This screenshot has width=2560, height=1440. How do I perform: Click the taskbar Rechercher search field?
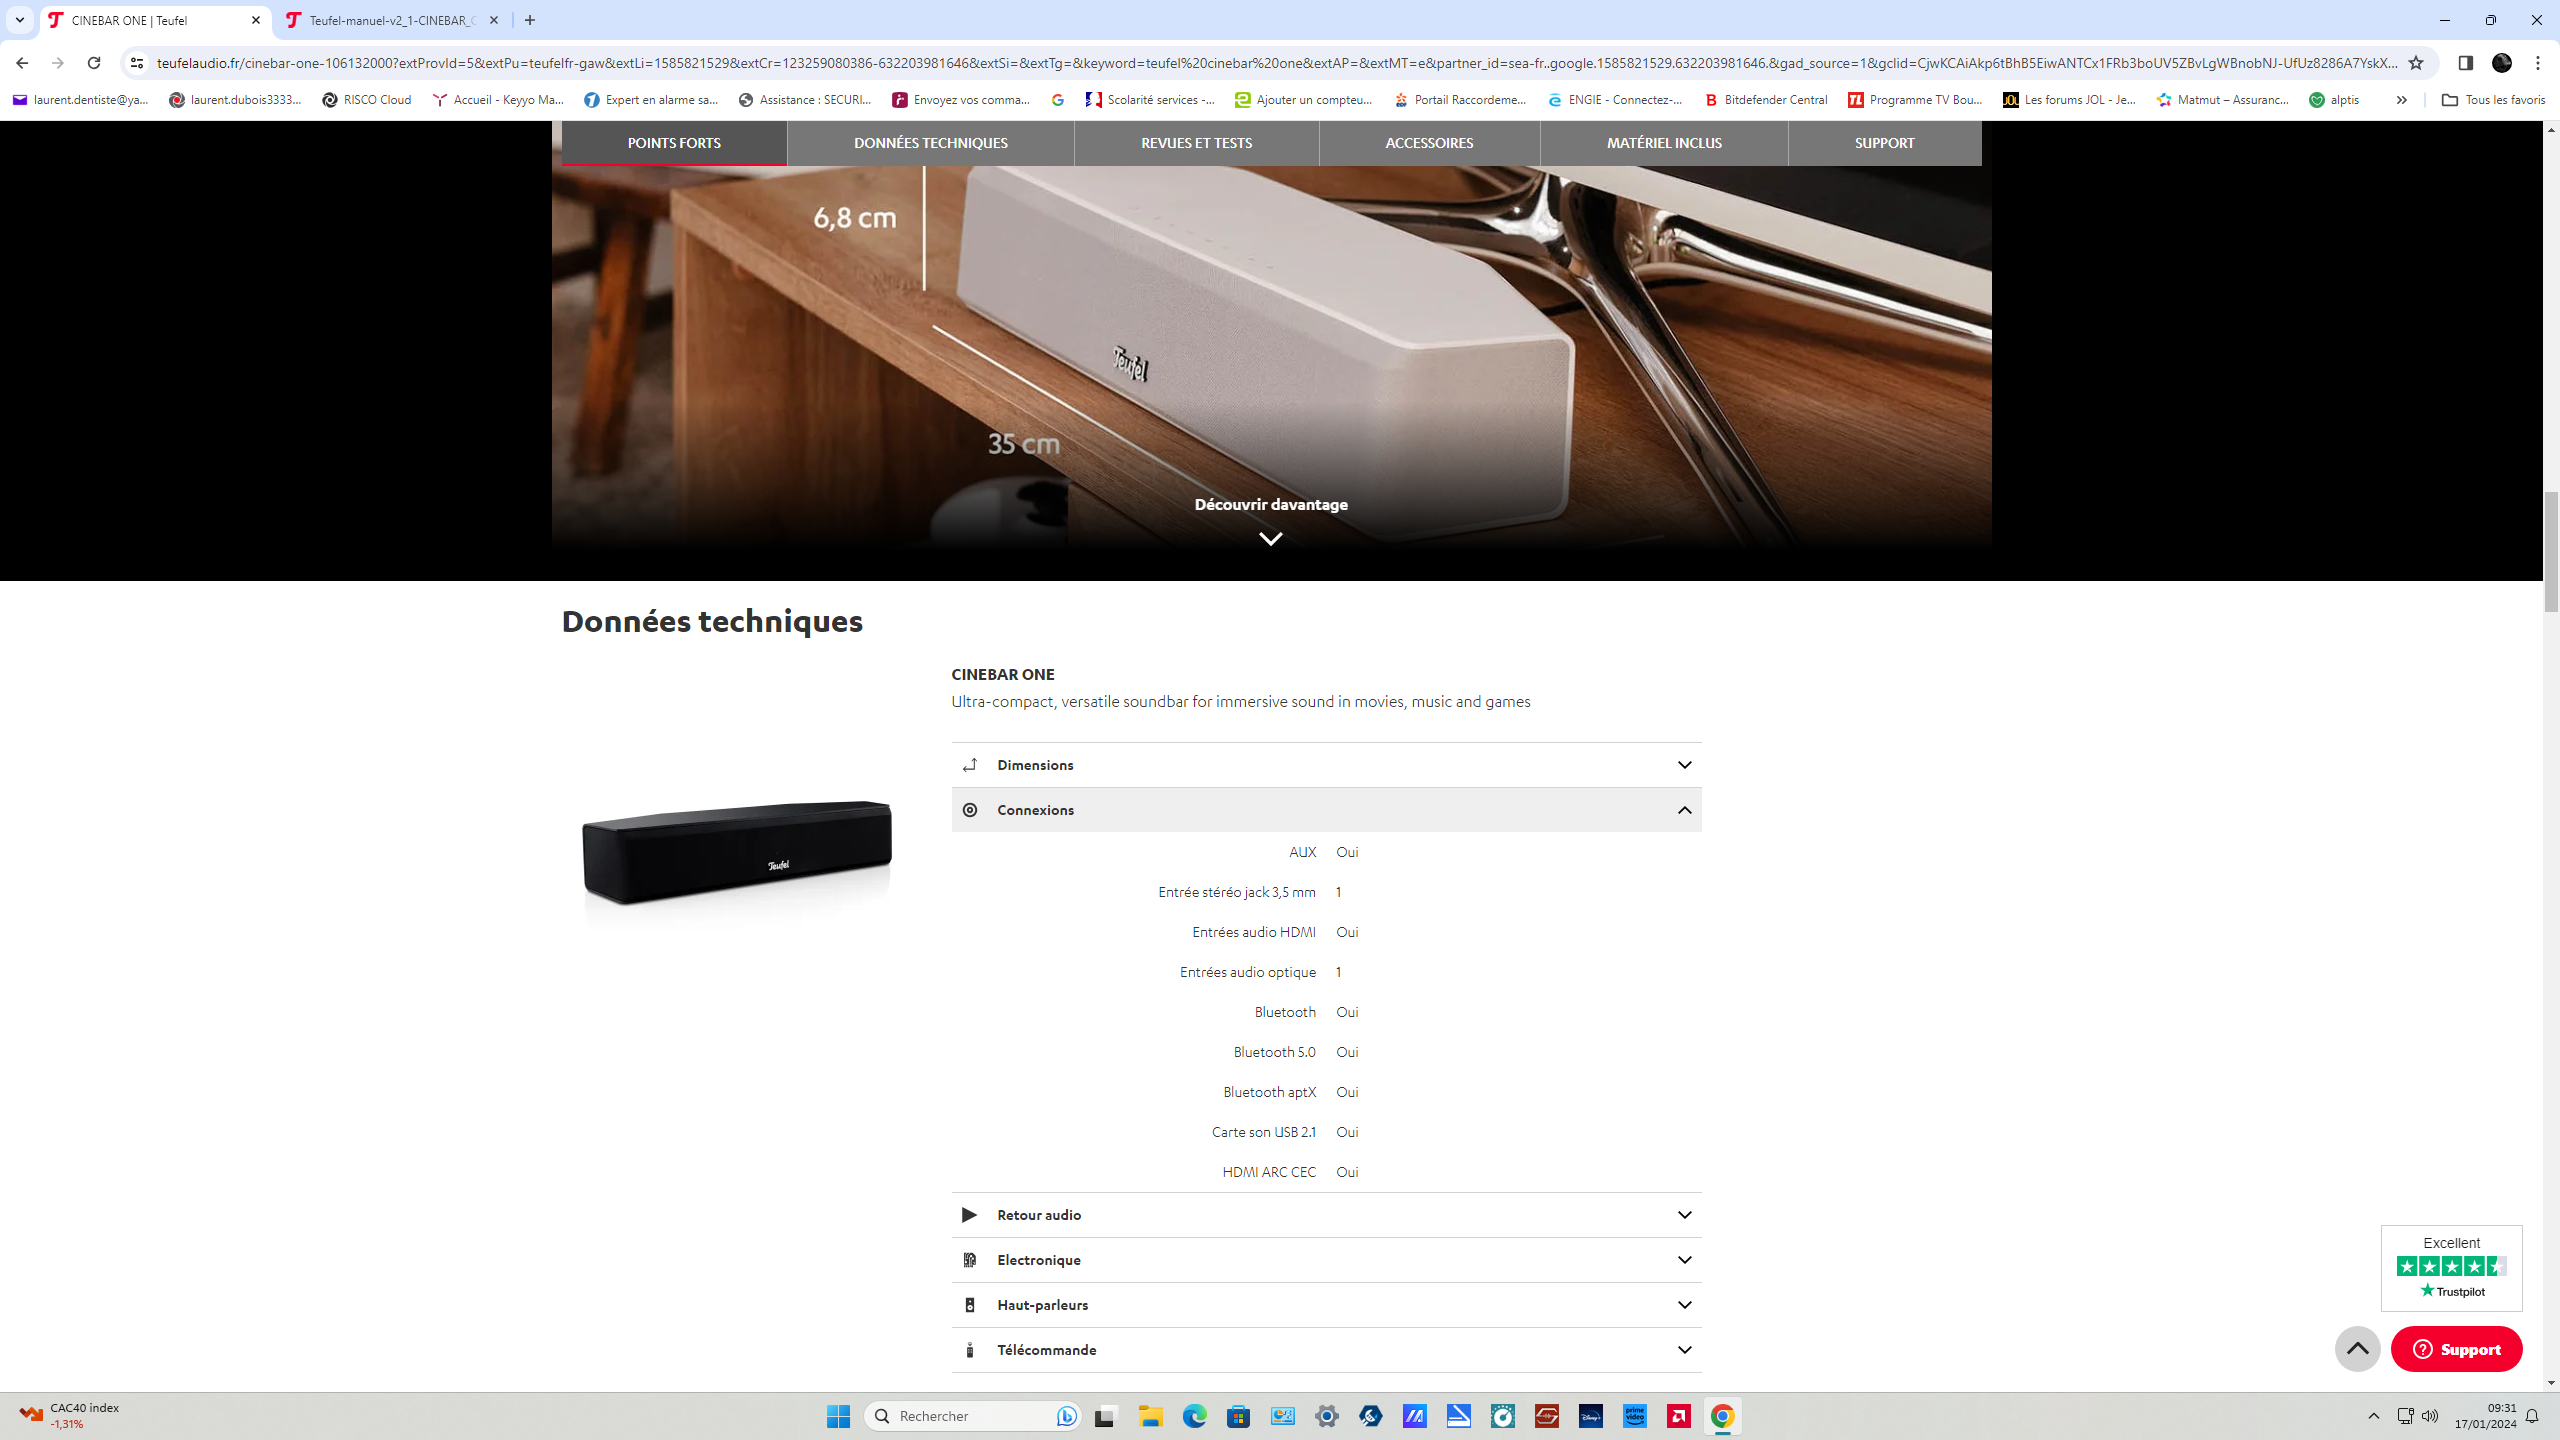pyautogui.click(x=972, y=1416)
